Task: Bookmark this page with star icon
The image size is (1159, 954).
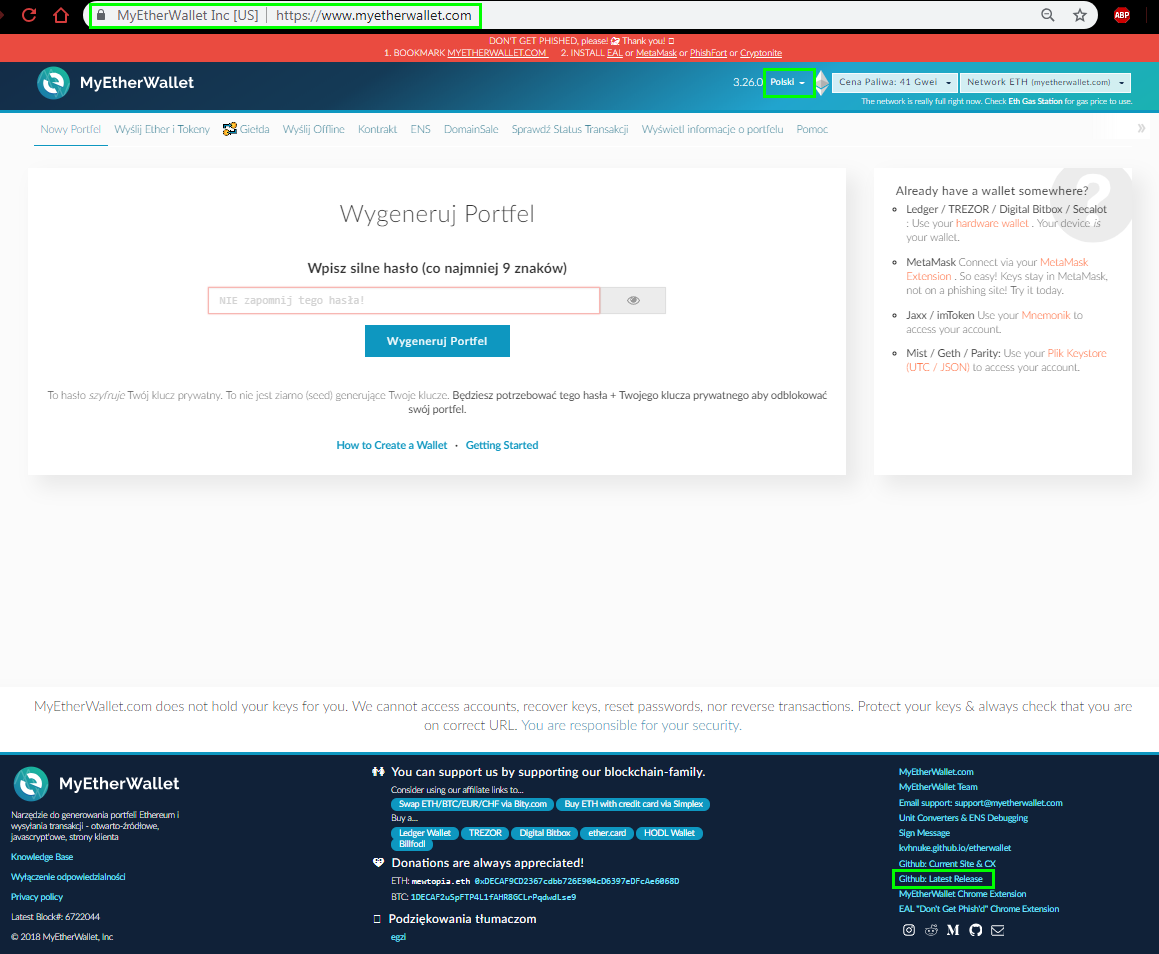Action: coord(1080,15)
